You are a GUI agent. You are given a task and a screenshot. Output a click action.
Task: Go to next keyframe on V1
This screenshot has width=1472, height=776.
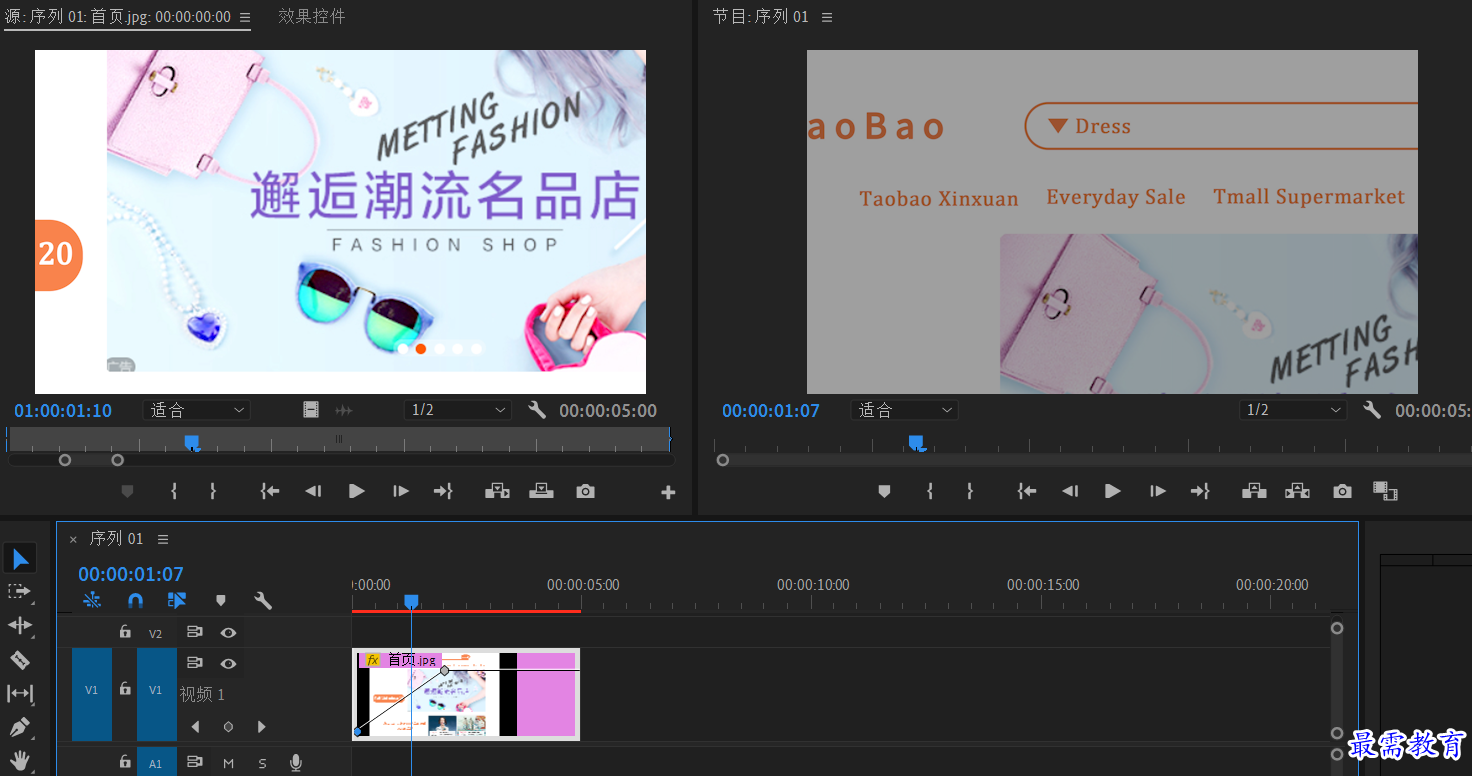pos(262,727)
